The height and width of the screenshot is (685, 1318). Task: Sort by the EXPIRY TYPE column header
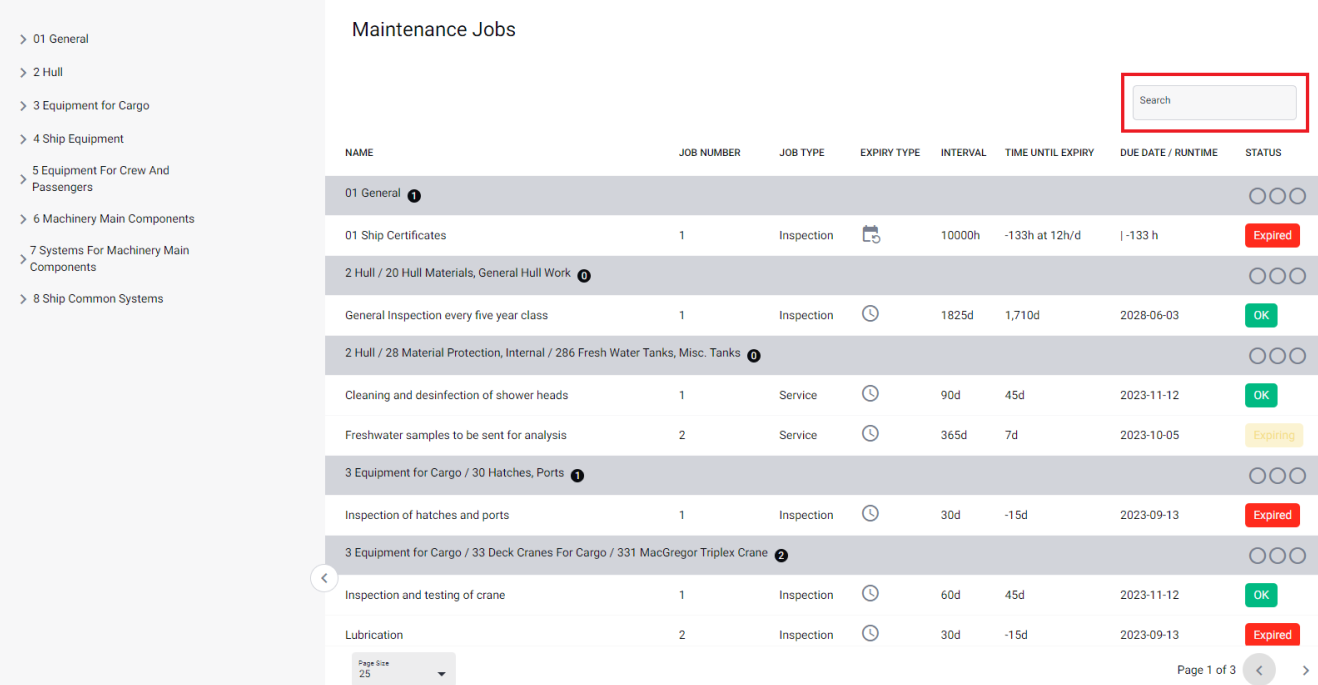[890, 153]
